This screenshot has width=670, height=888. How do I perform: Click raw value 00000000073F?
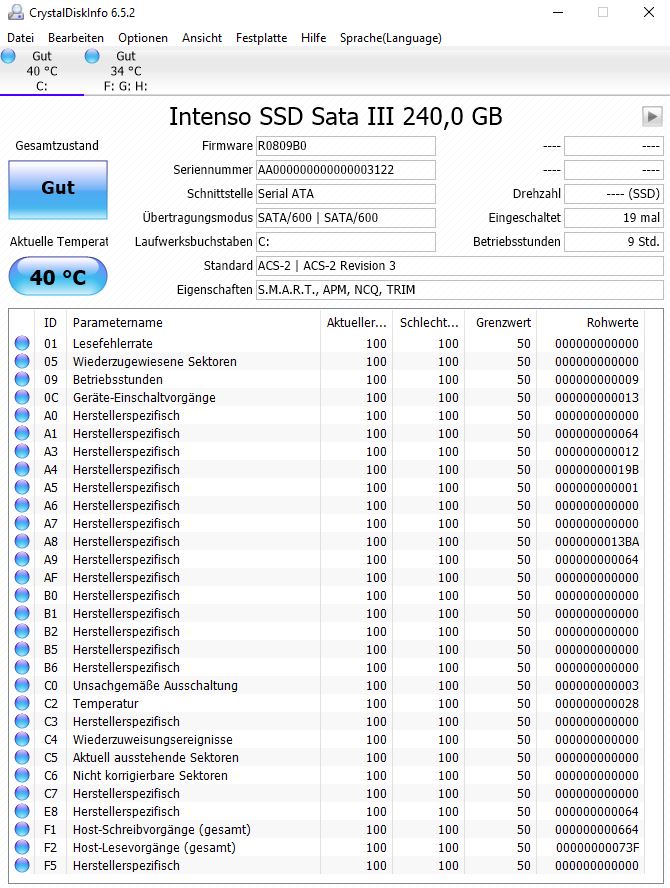(x=598, y=847)
